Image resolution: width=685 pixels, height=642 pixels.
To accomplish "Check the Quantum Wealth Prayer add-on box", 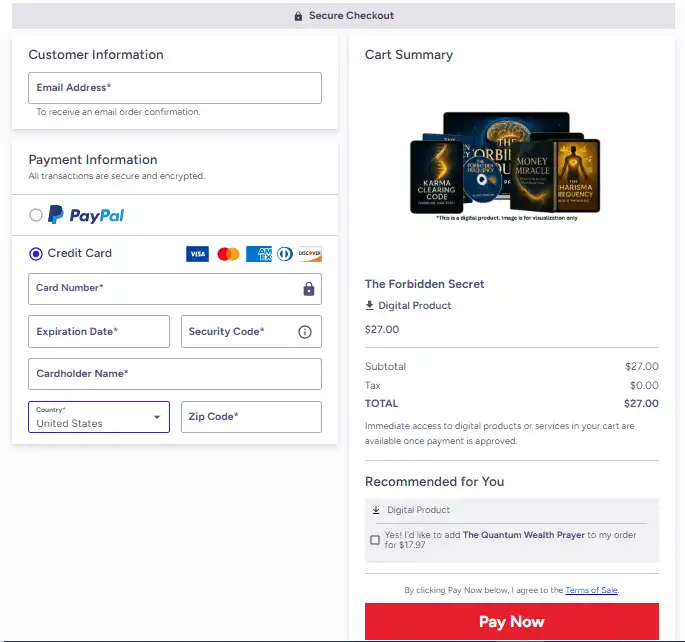I will pos(375,540).
